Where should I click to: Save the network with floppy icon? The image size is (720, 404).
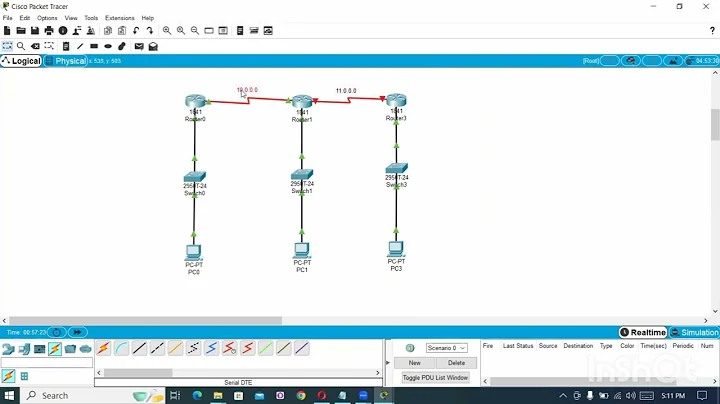35,31
